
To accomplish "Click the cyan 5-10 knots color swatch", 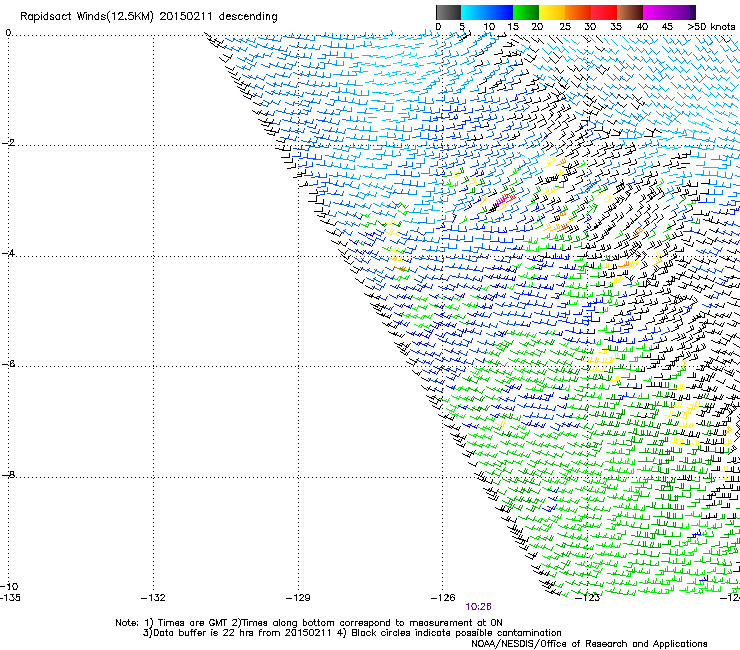I will 474,12.
